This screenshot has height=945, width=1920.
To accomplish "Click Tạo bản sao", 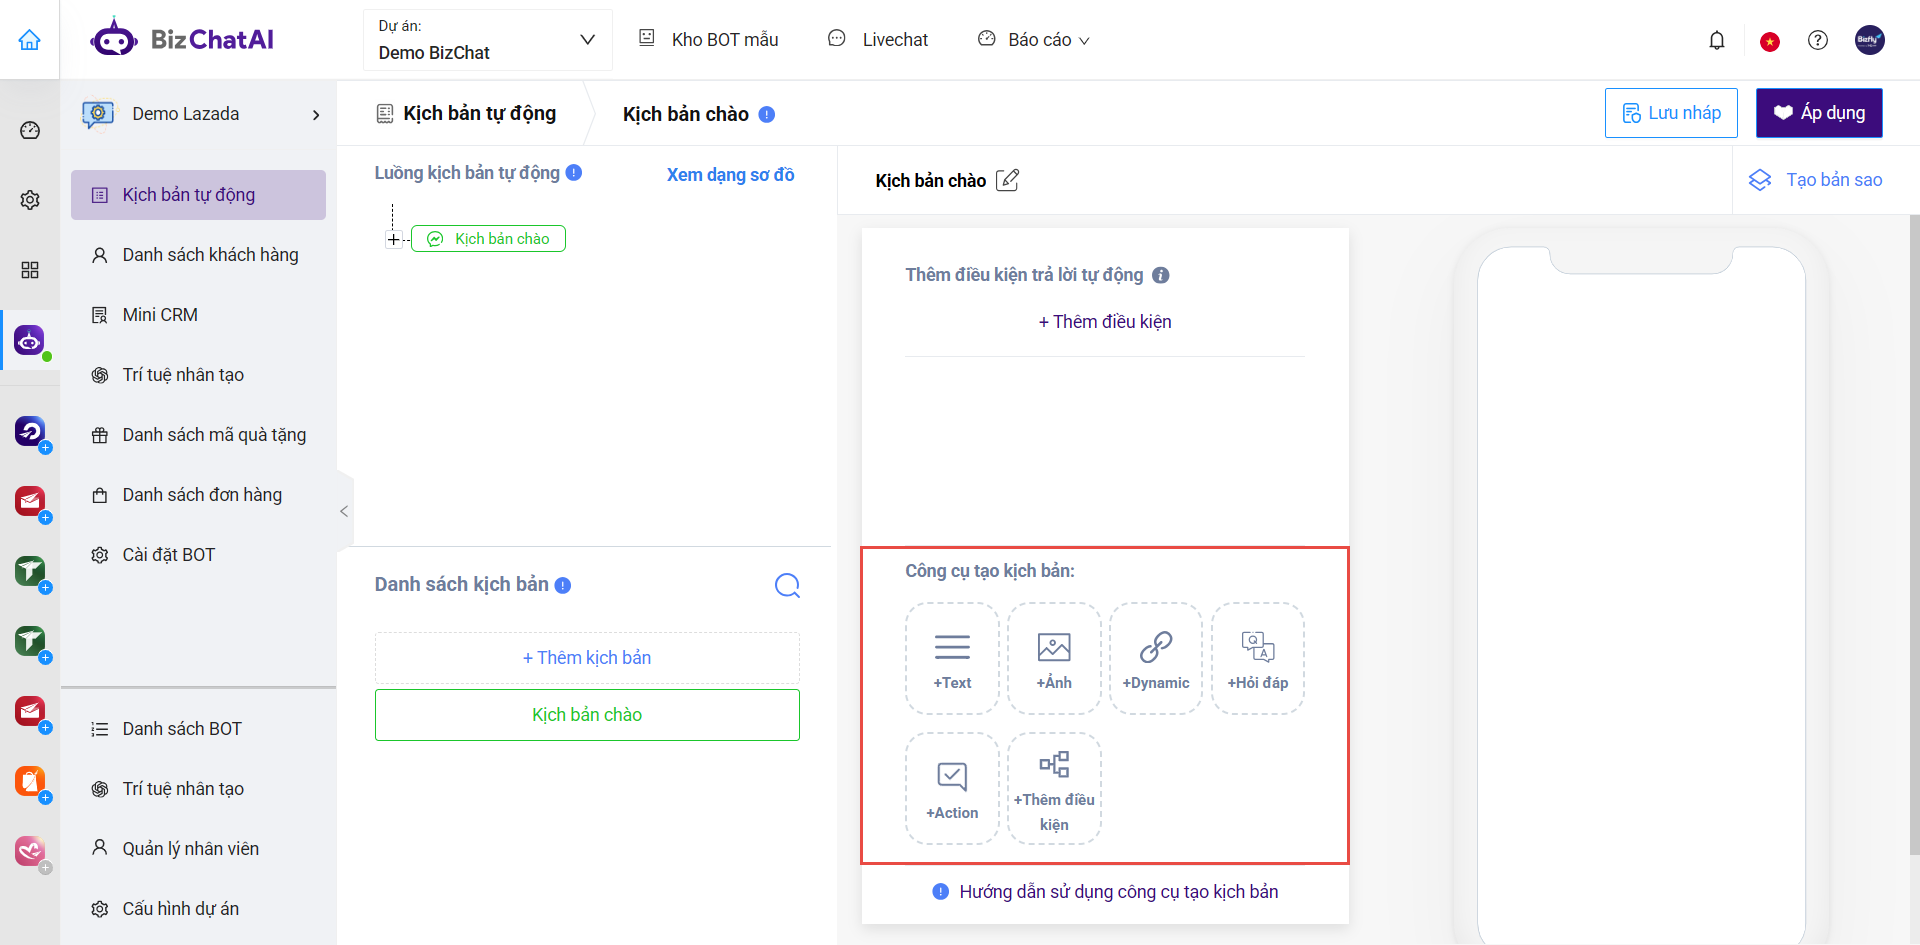I will [1815, 180].
